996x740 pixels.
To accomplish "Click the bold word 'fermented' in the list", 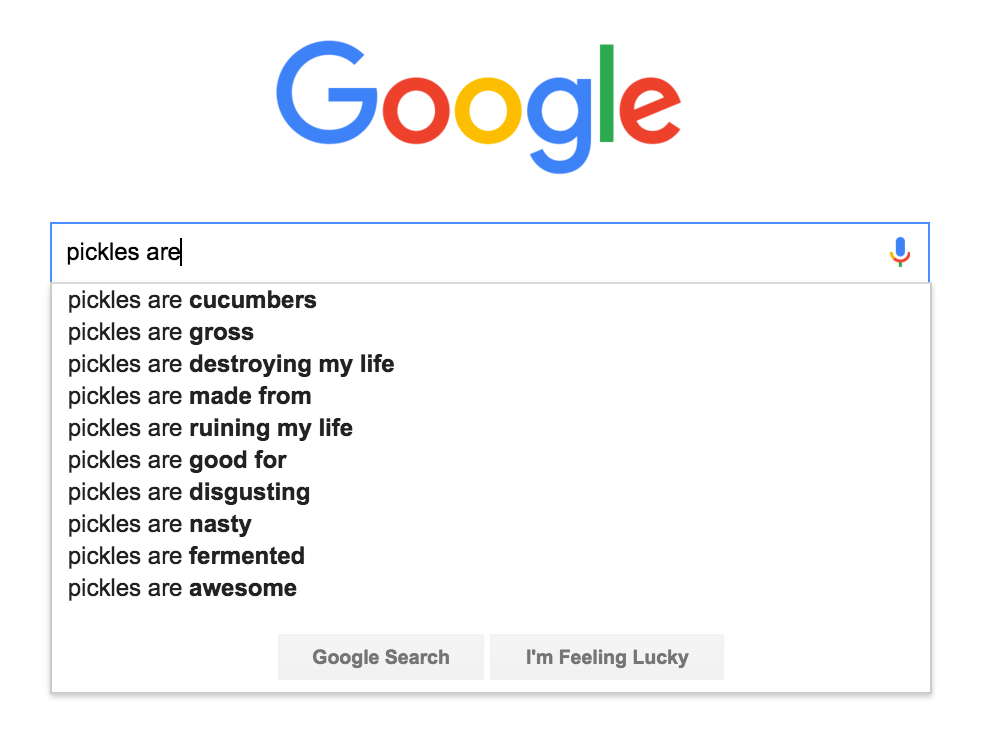I will click(x=247, y=556).
